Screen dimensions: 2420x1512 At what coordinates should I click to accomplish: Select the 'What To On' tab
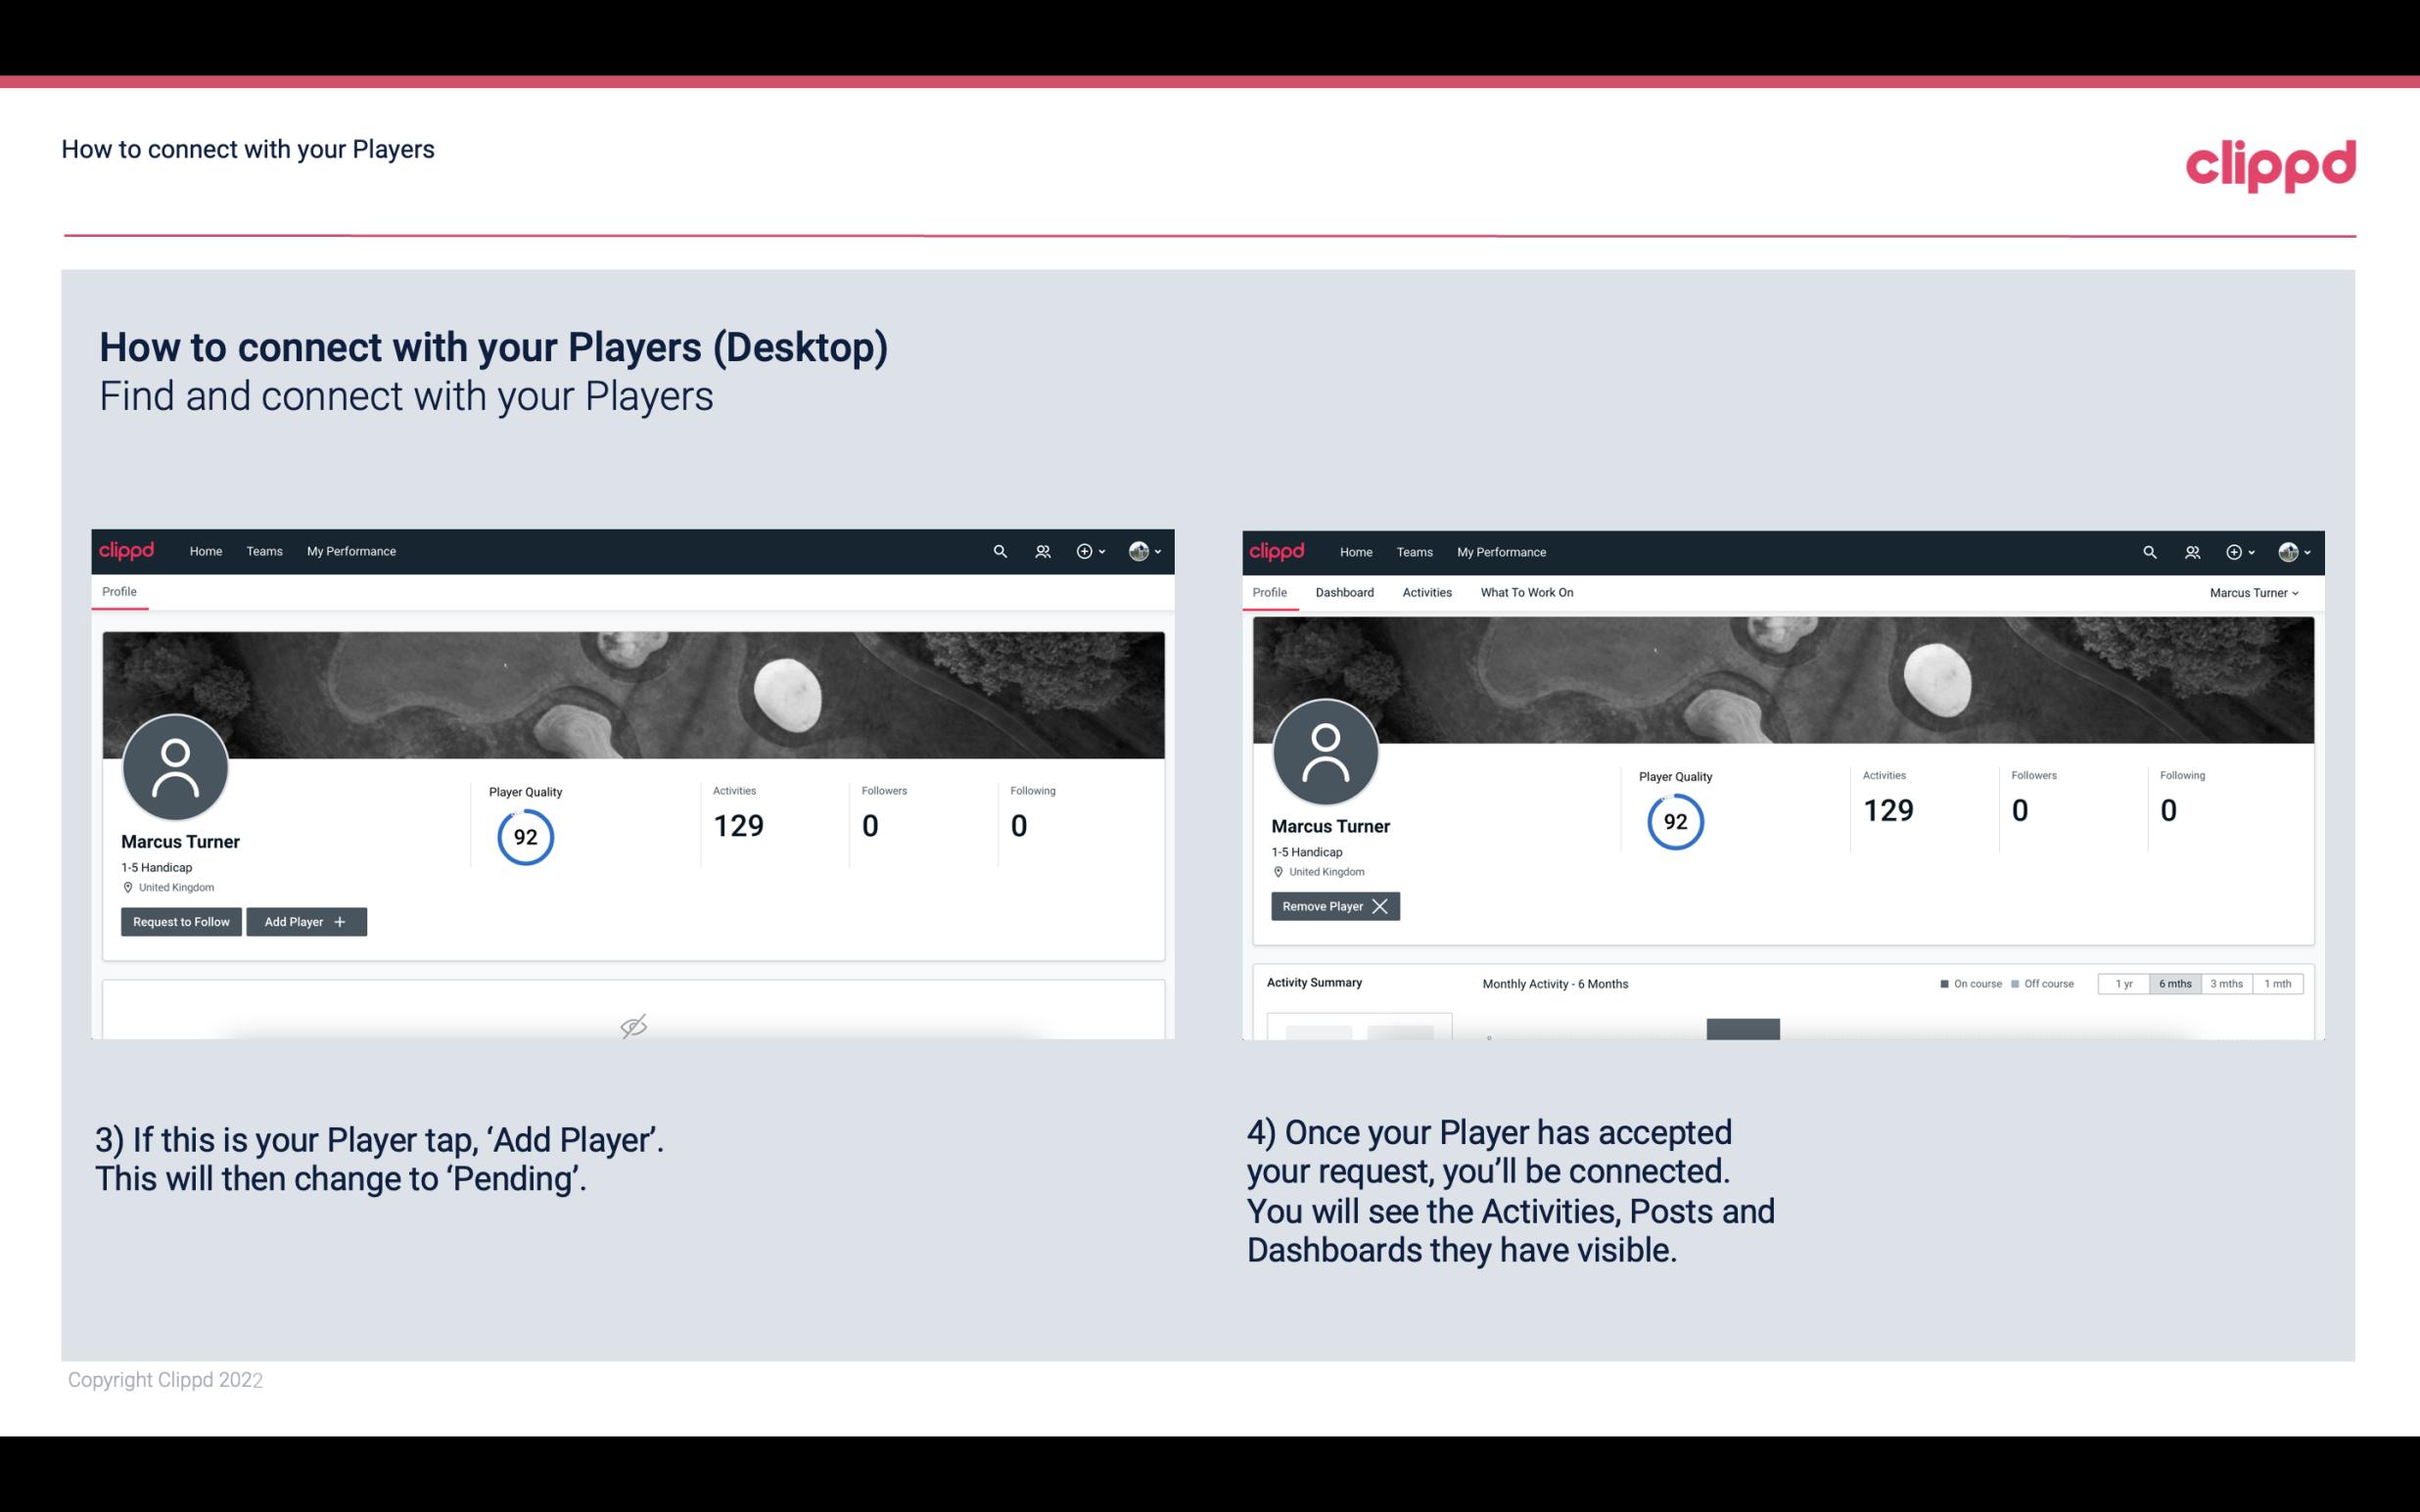(1526, 592)
